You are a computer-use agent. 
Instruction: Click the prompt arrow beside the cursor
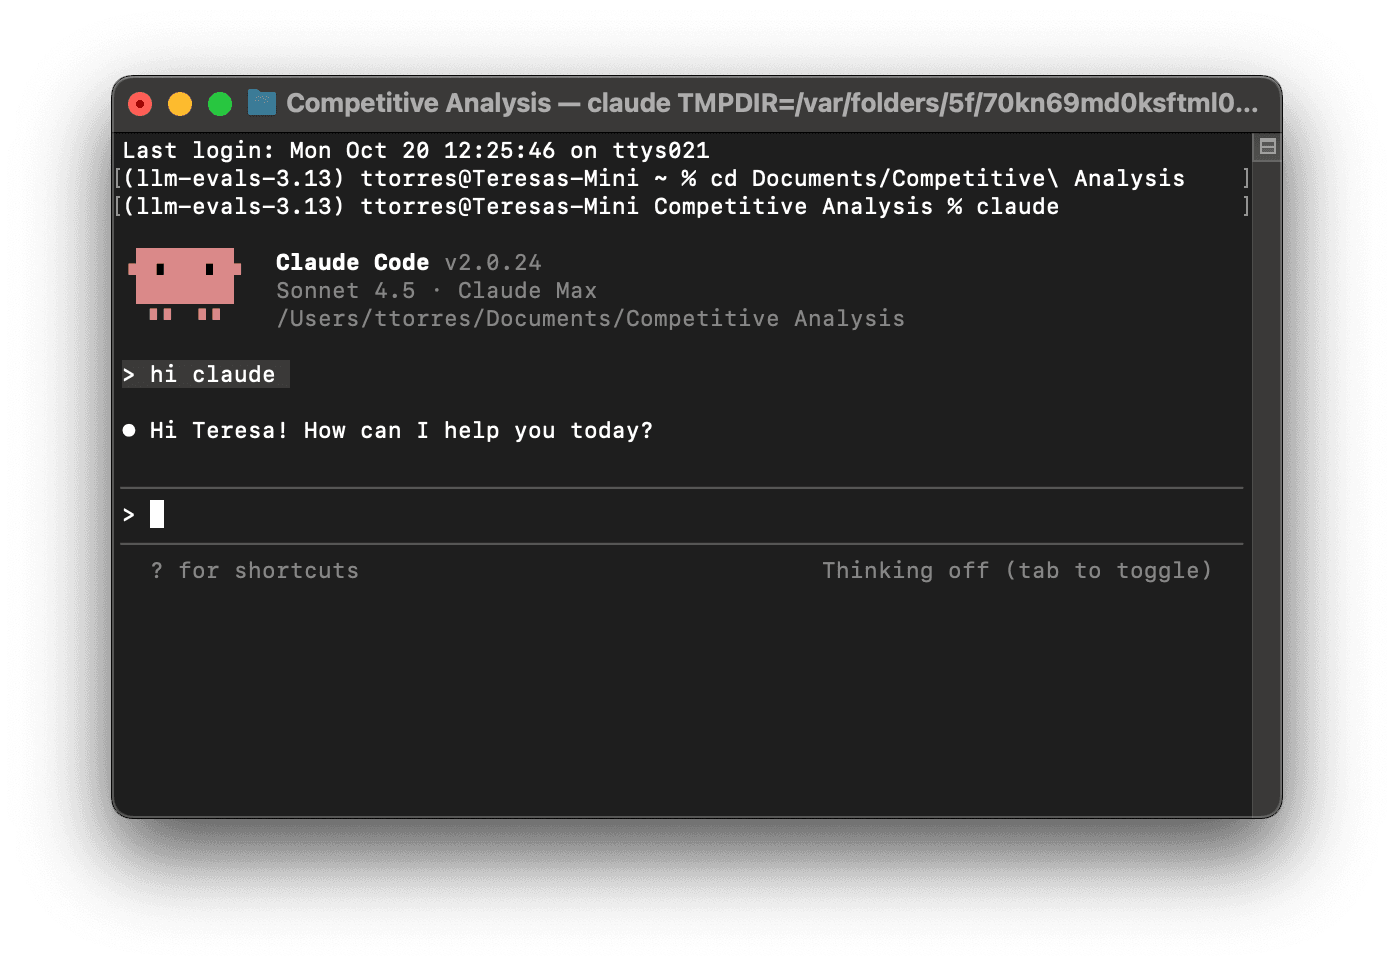pos(129,514)
